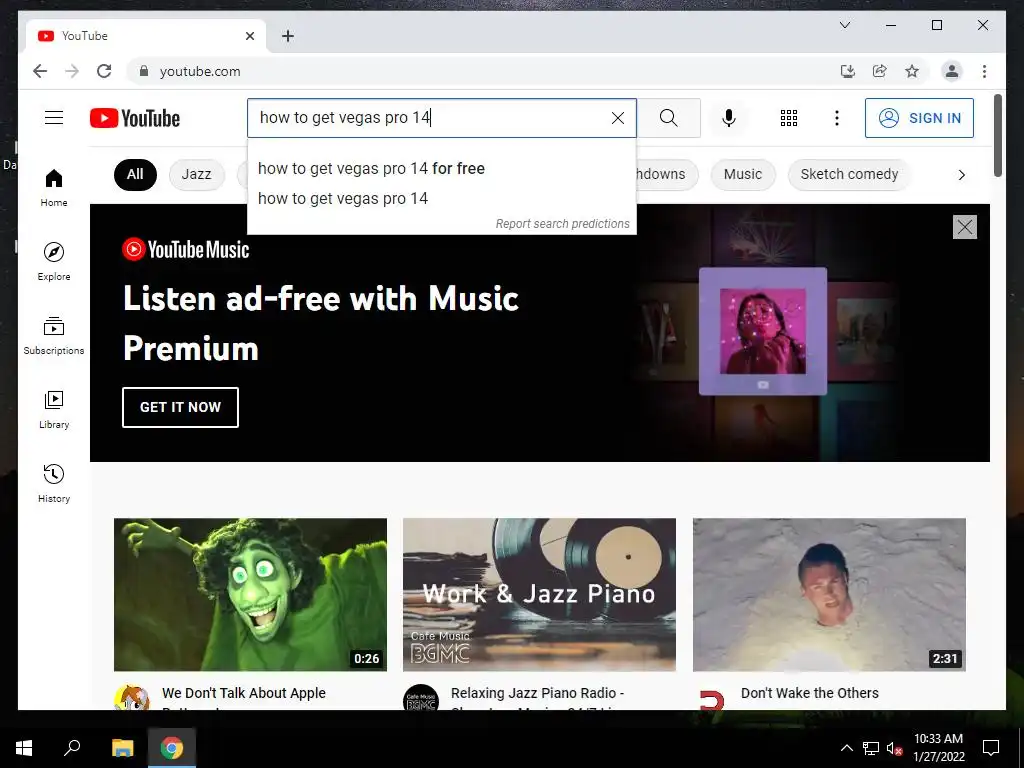Click GET IT NOW button

pyautogui.click(x=180, y=407)
